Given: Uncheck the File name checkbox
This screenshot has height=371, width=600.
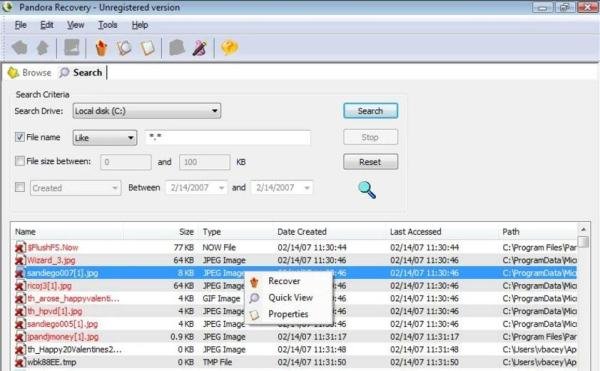Looking at the screenshot, I should coord(20,137).
